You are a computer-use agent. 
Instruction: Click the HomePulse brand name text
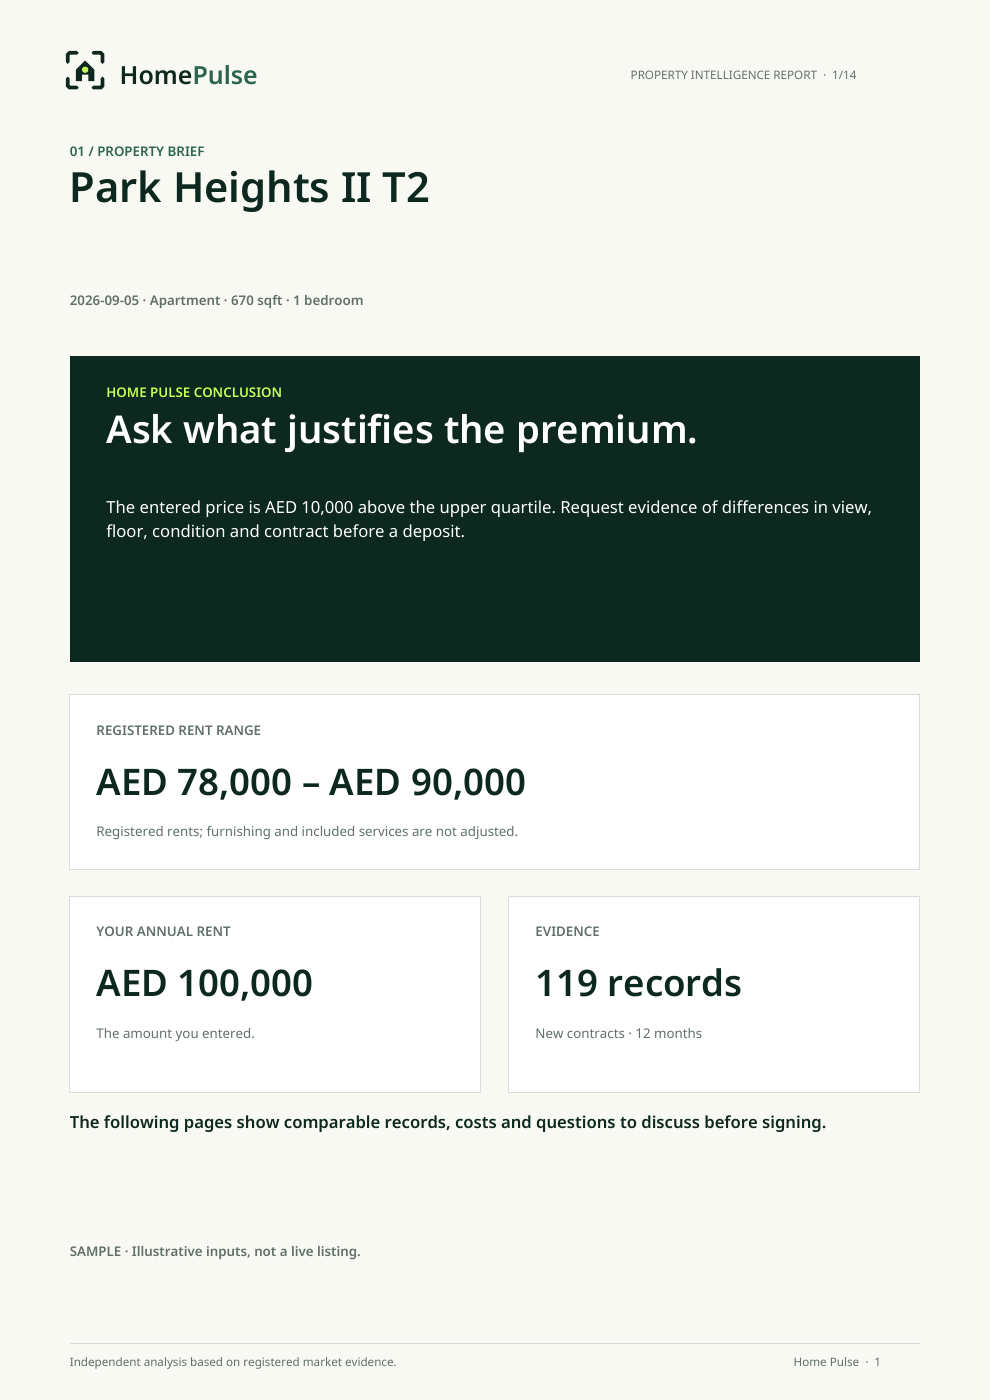coord(188,75)
